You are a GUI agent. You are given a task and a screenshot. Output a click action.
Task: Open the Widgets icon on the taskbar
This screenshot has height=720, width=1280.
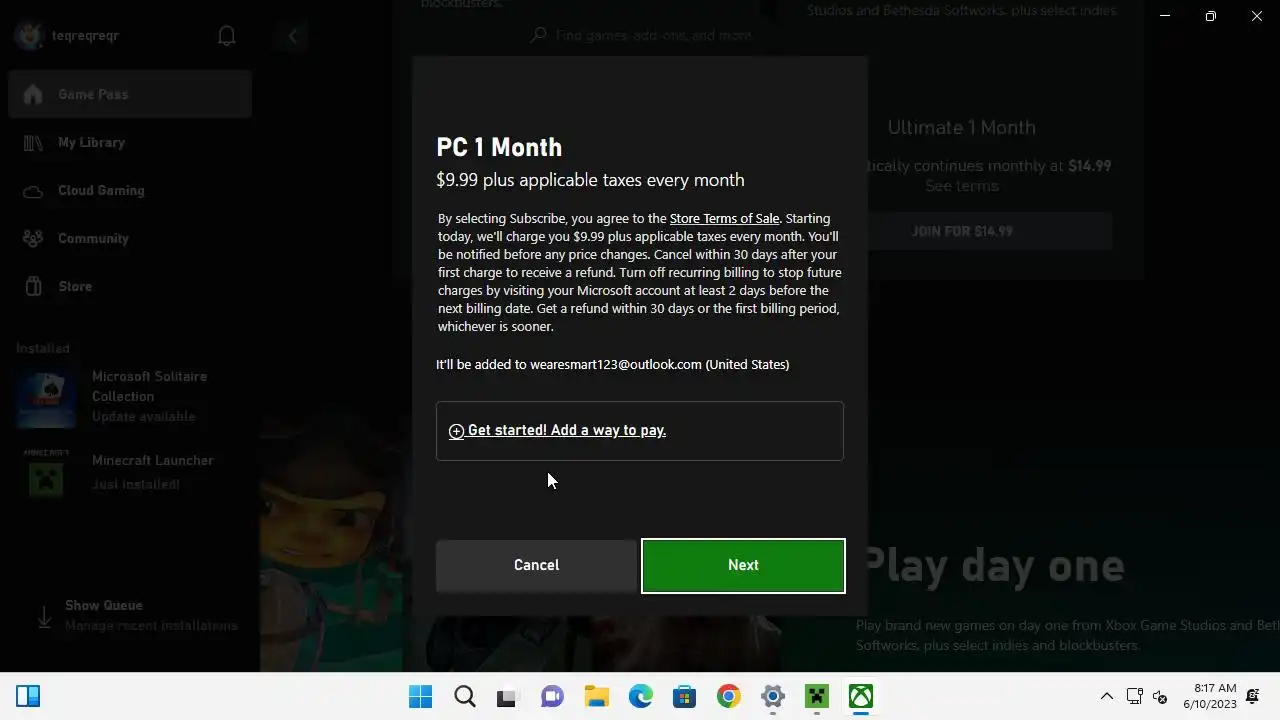(28, 697)
